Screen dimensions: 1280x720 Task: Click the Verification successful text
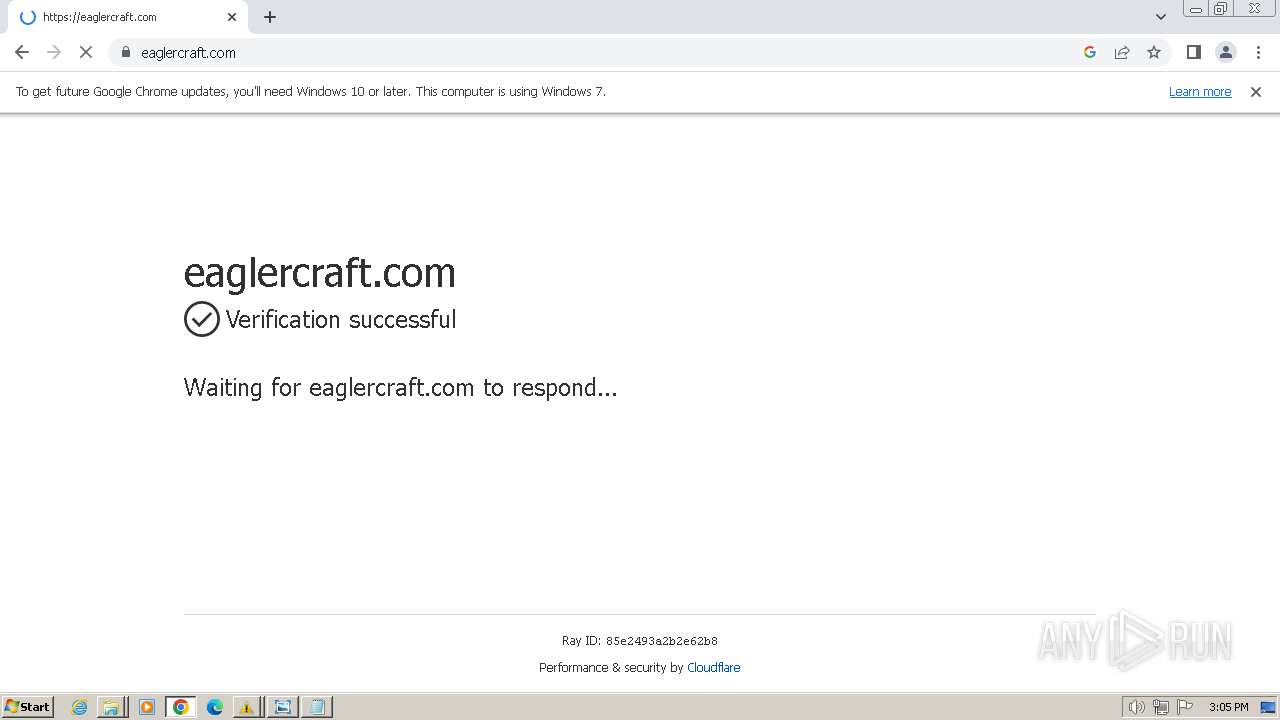(x=341, y=319)
